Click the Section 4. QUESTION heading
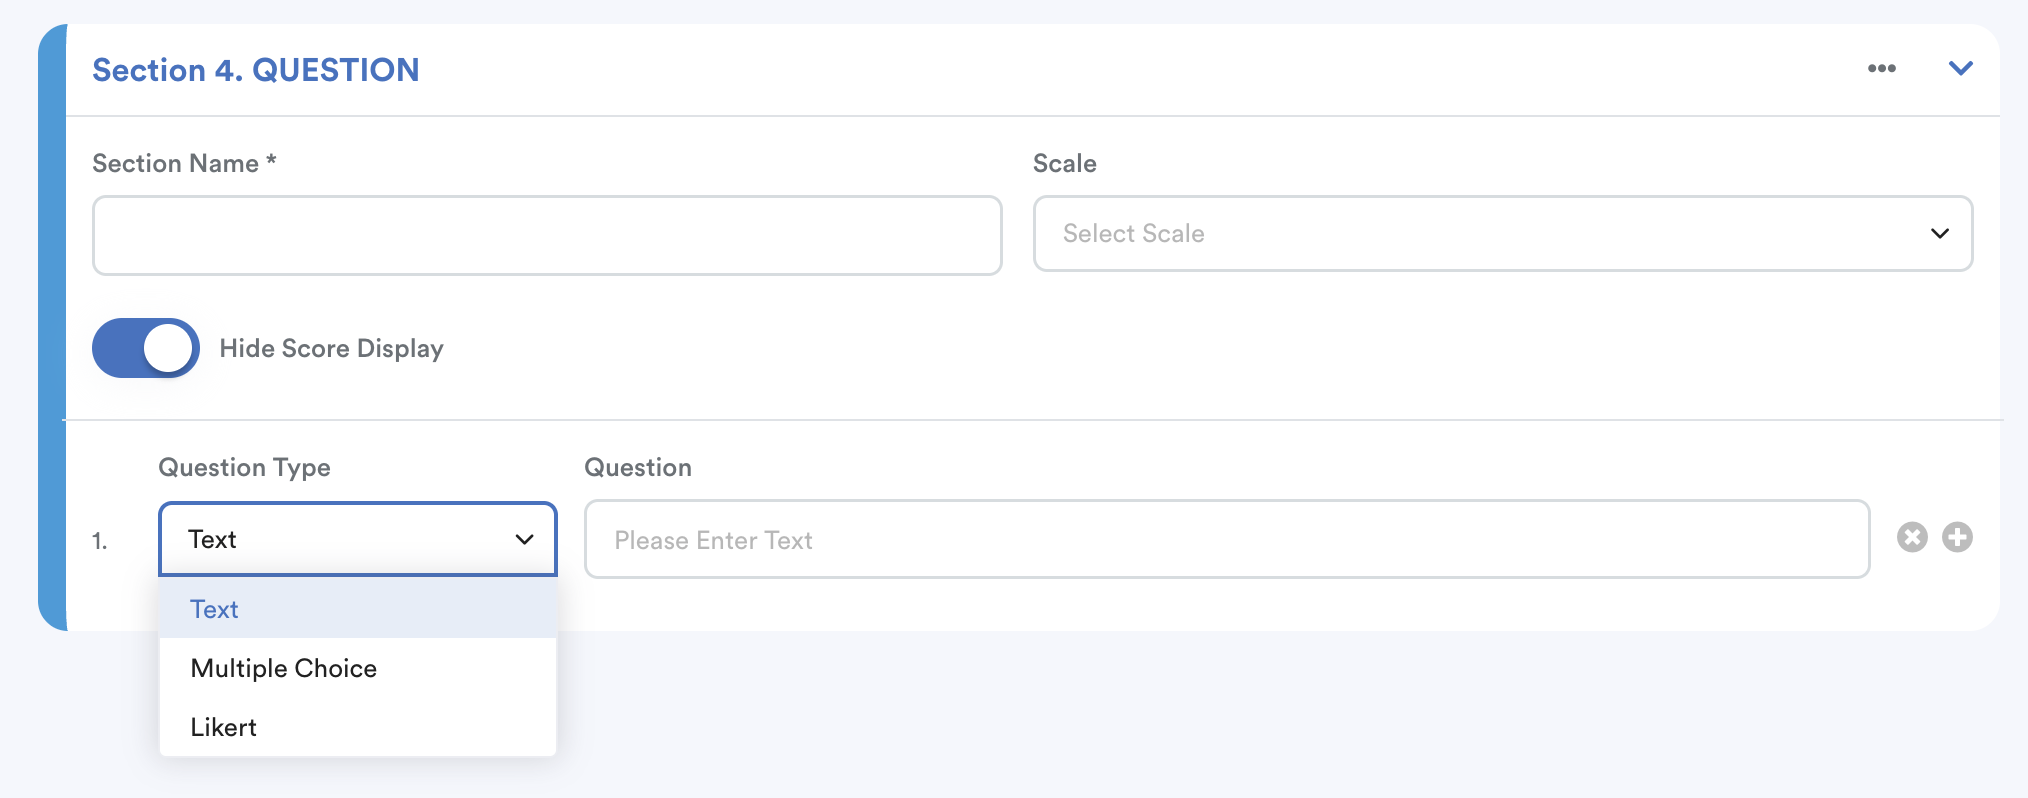This screenshot has height=798, width=2028. point(256,70)
